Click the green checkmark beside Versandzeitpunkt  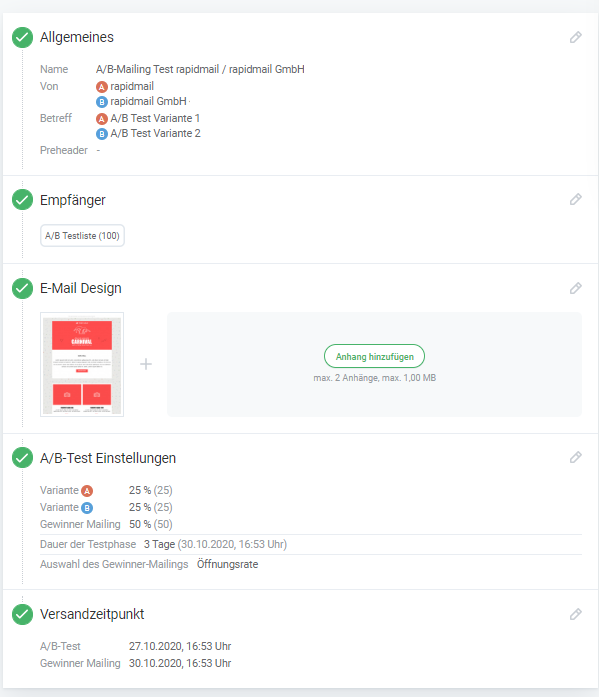22,614
